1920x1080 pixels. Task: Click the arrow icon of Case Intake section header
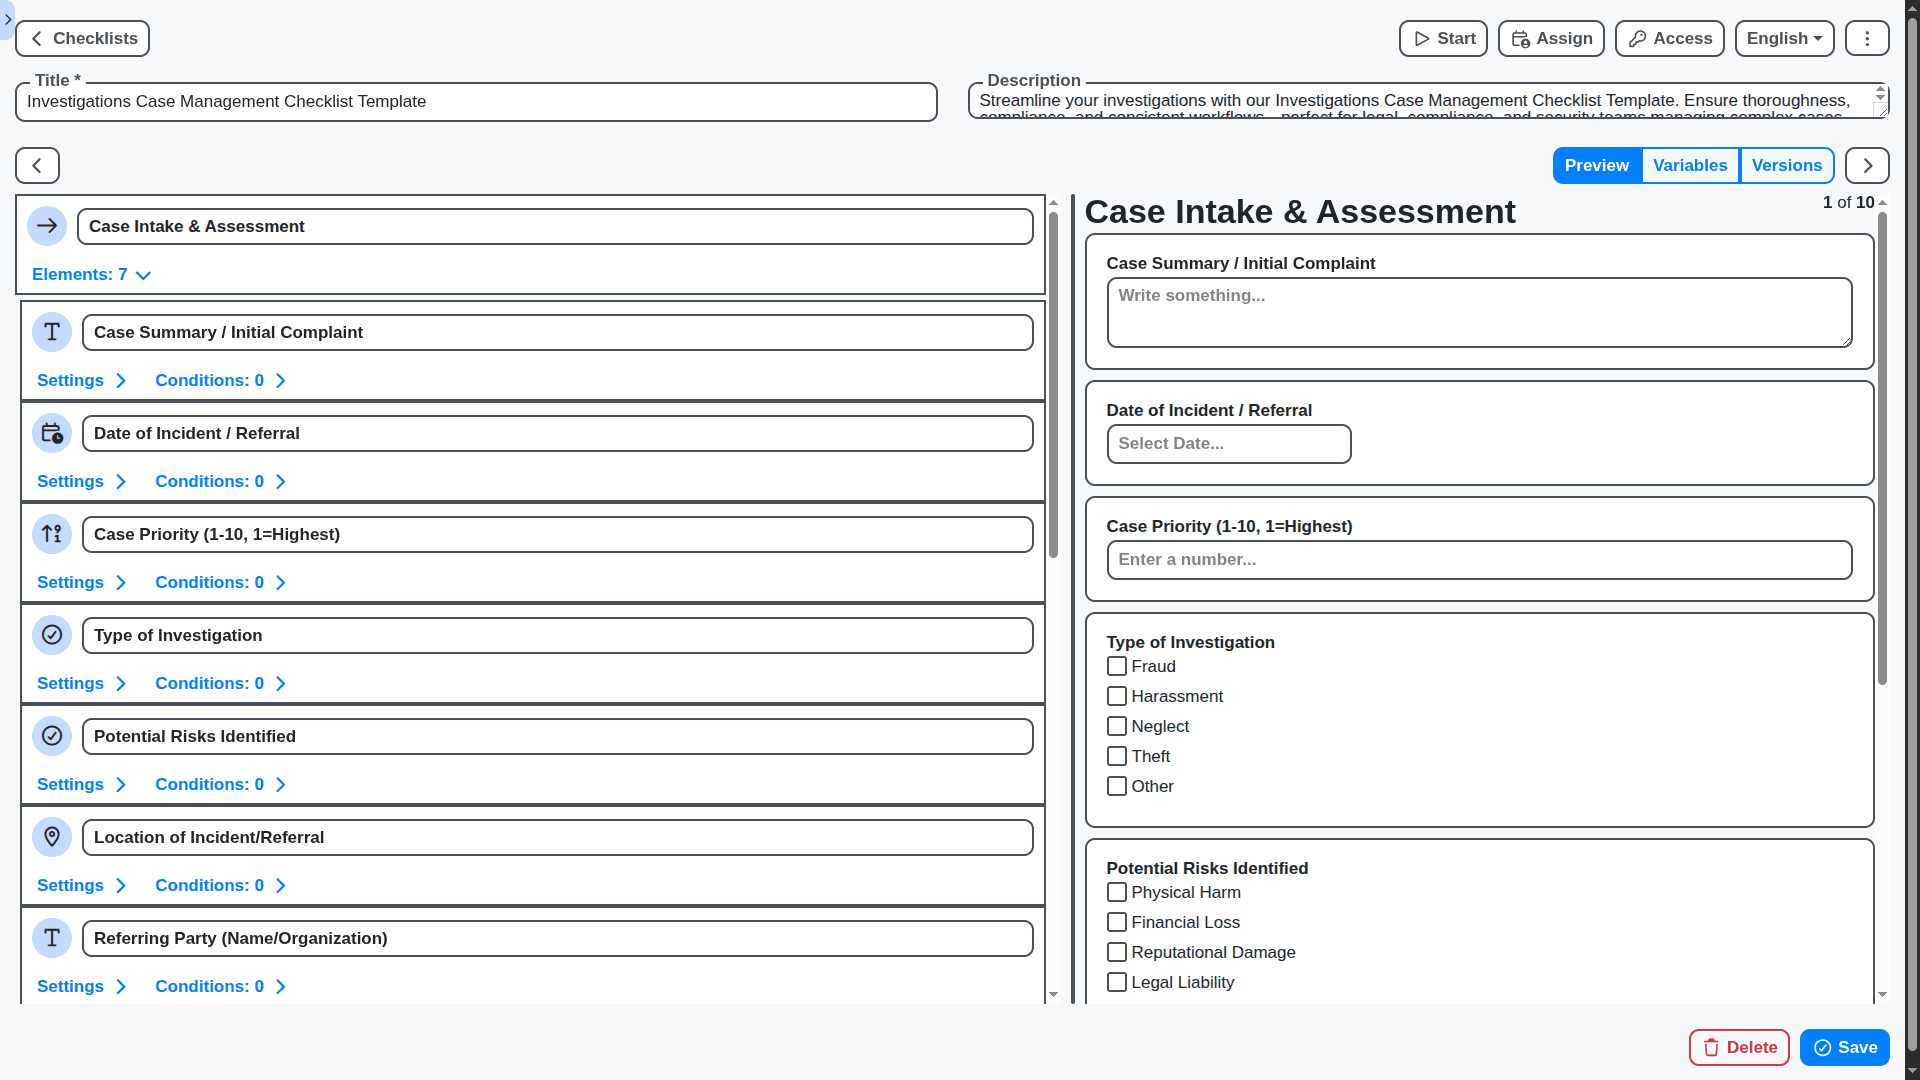coord(46,226)
